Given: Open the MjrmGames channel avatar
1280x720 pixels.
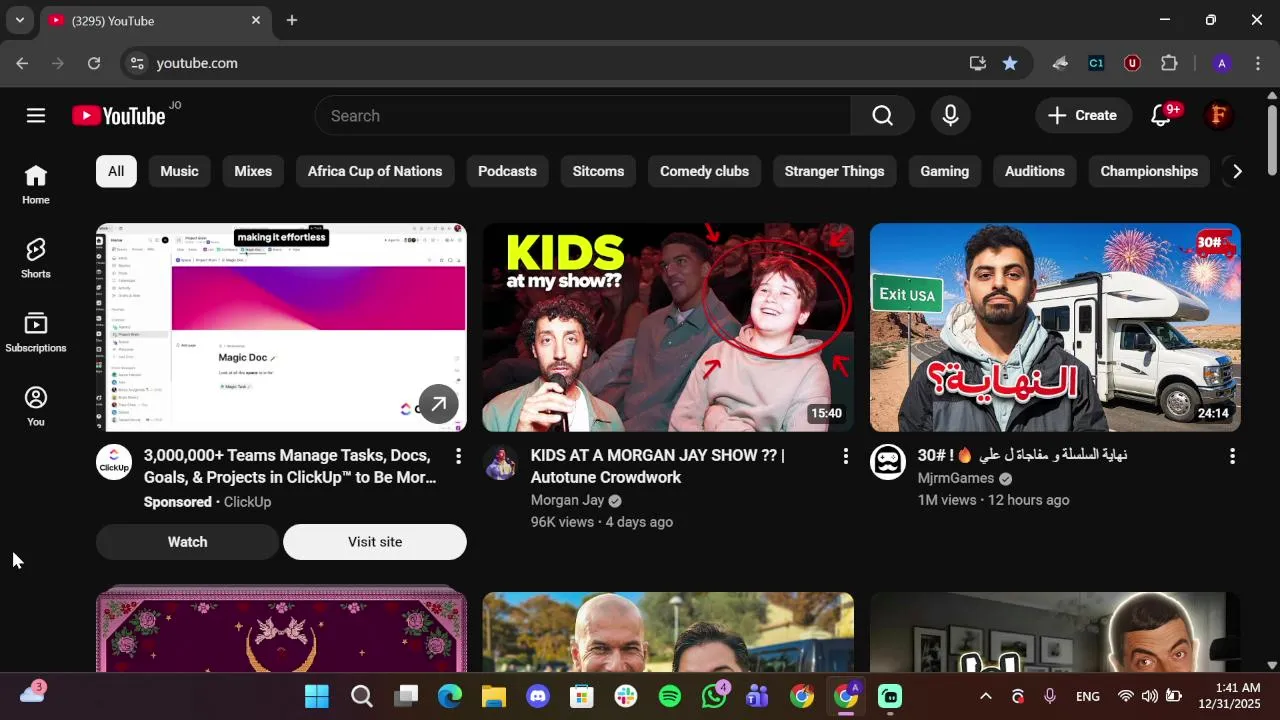Looking at the screenshot, I should (887, 462).
